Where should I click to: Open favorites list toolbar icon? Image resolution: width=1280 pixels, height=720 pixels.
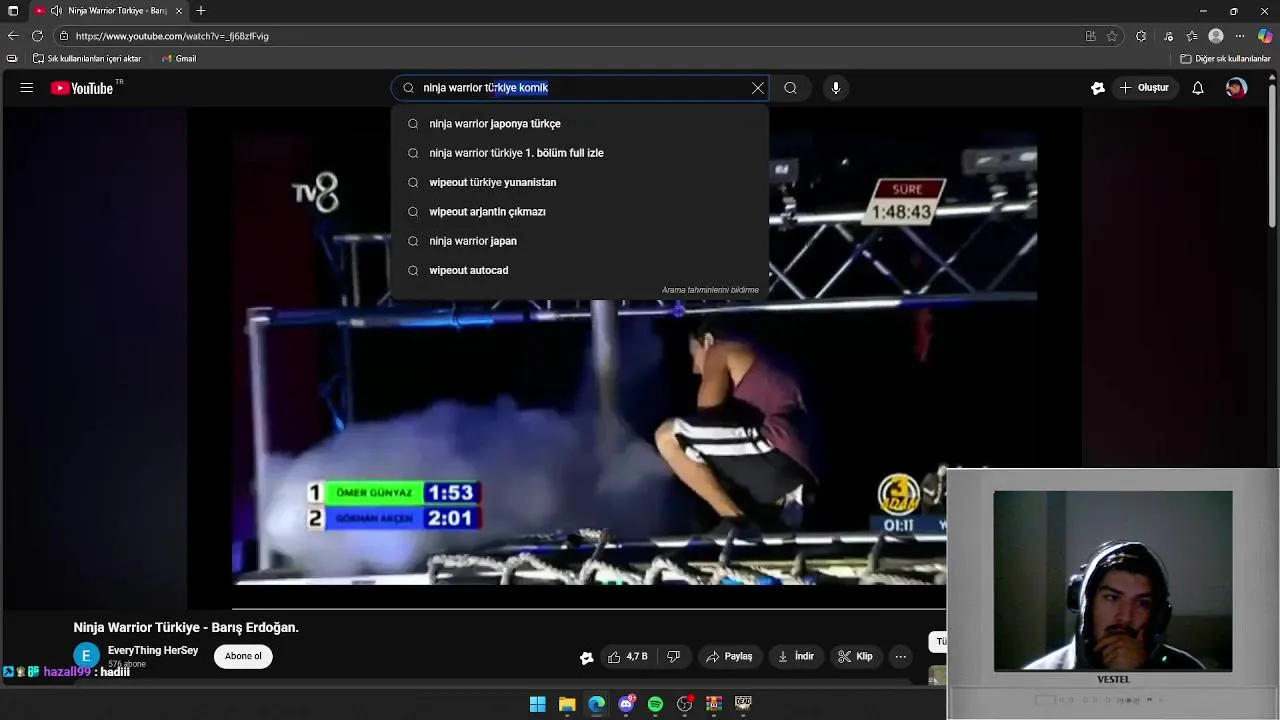tap(1191, 36)
